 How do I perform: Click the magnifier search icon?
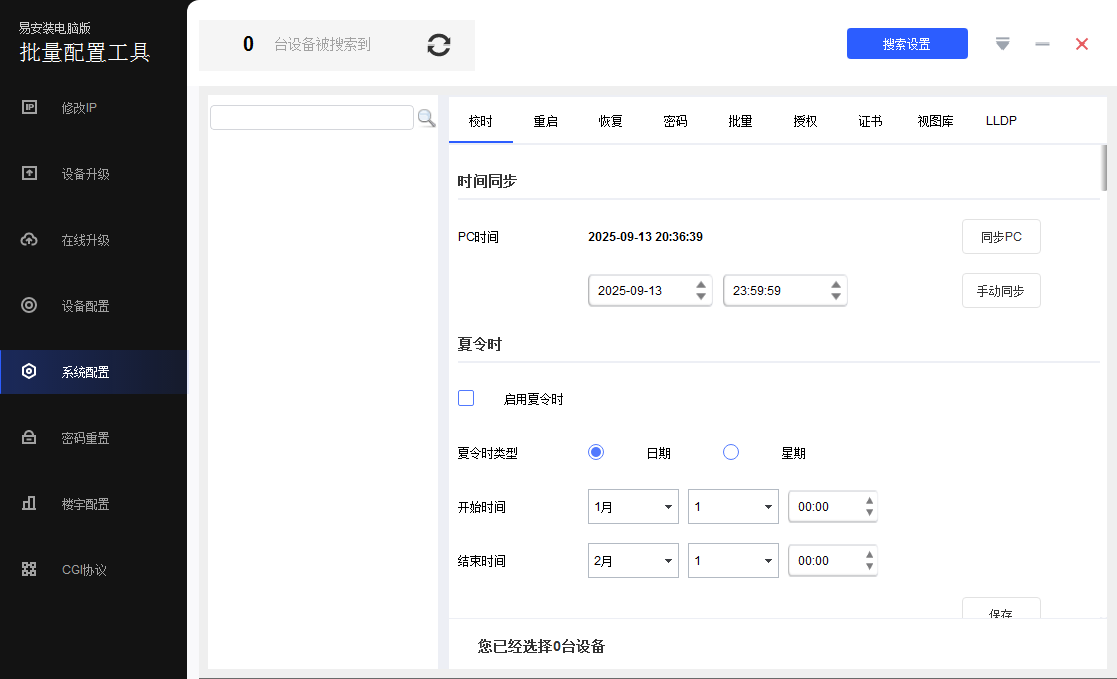tap(427, 118)
